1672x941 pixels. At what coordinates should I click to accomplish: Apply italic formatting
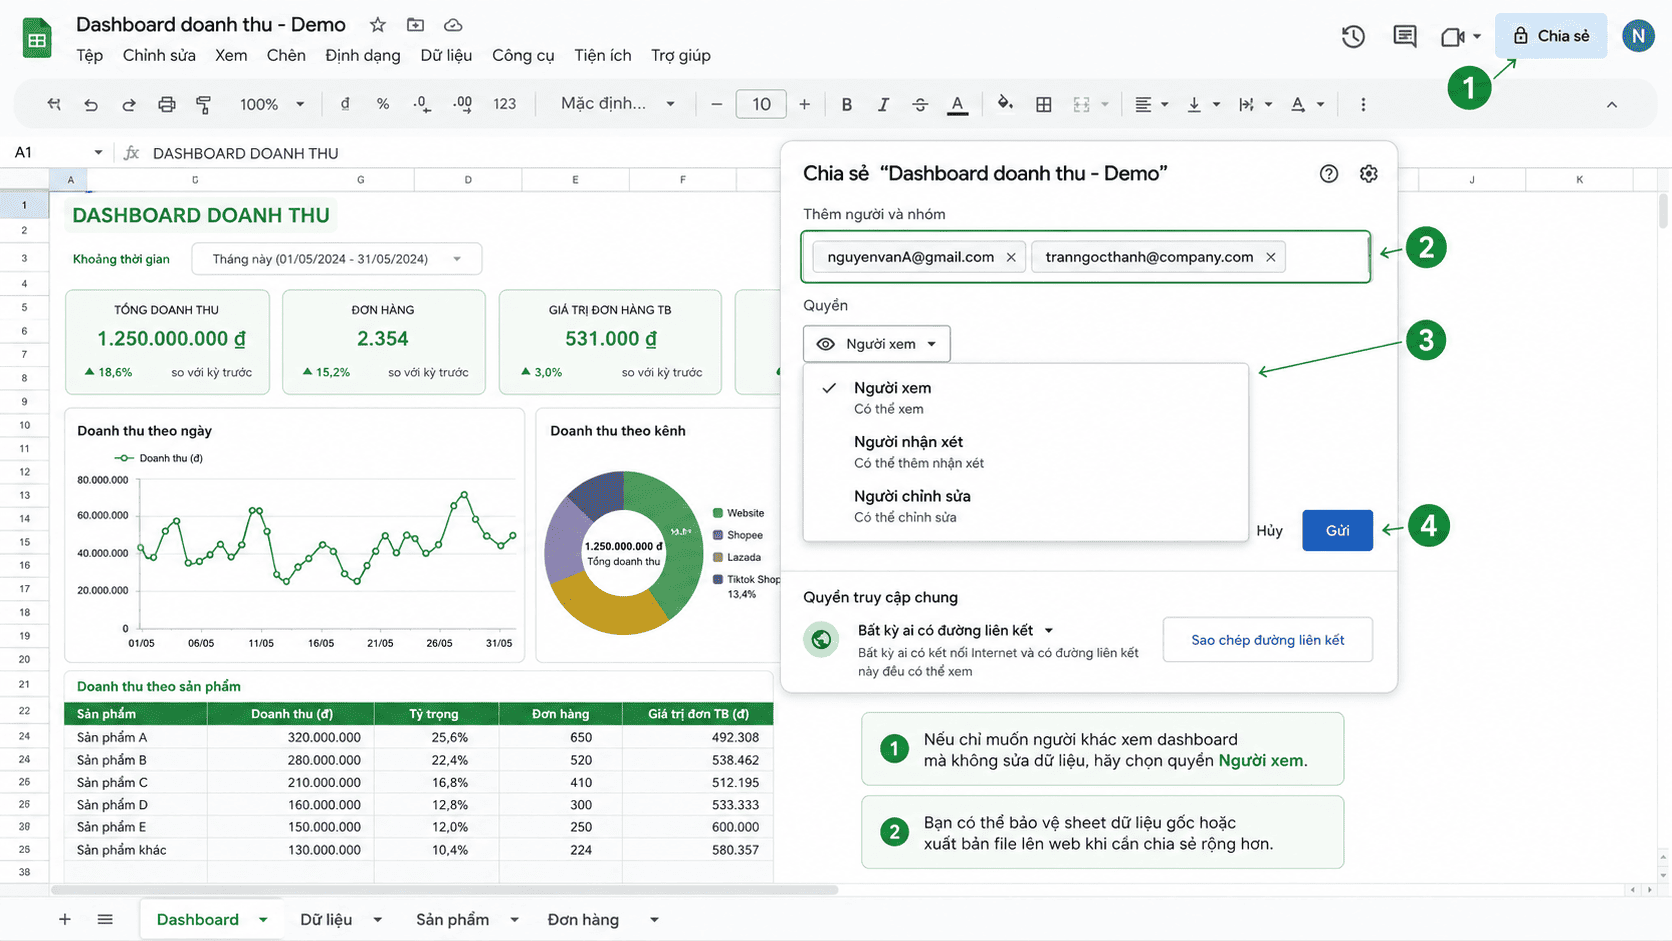pos(883,104)
